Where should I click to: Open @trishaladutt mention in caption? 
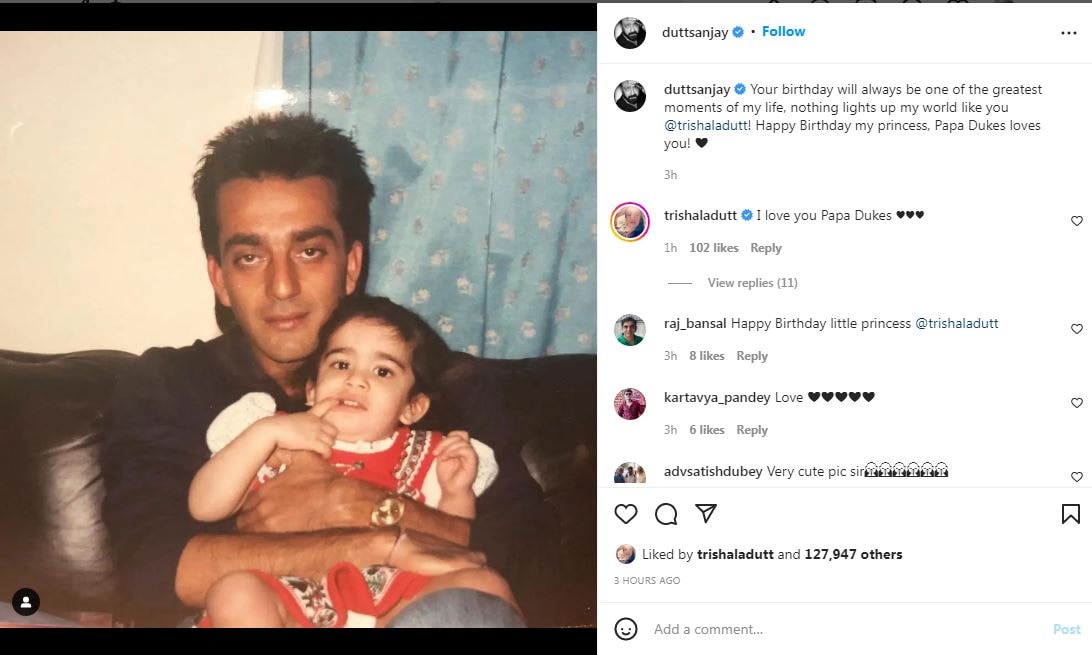point(707,125)
